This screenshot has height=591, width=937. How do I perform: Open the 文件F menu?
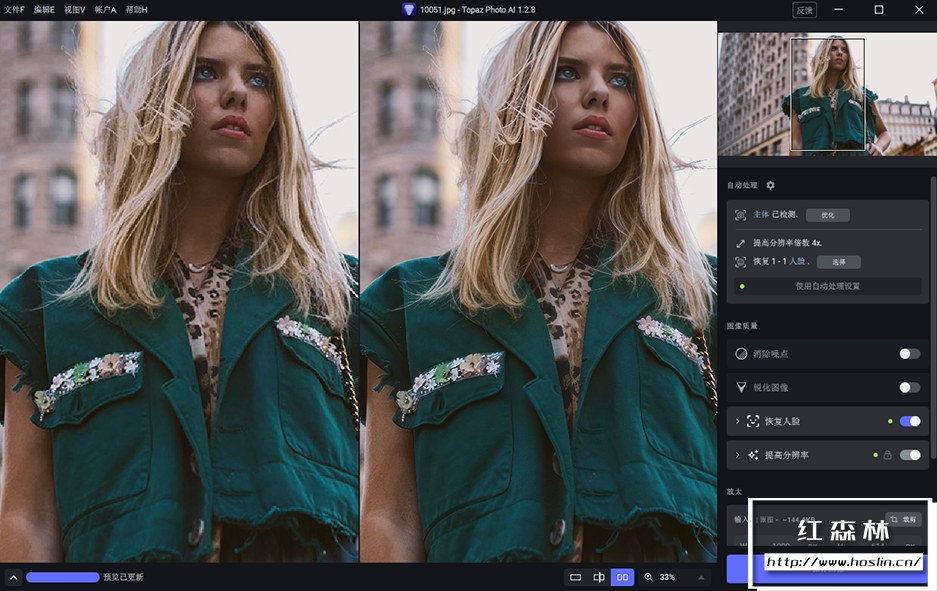pyautogui.click(x=14, y=10)
